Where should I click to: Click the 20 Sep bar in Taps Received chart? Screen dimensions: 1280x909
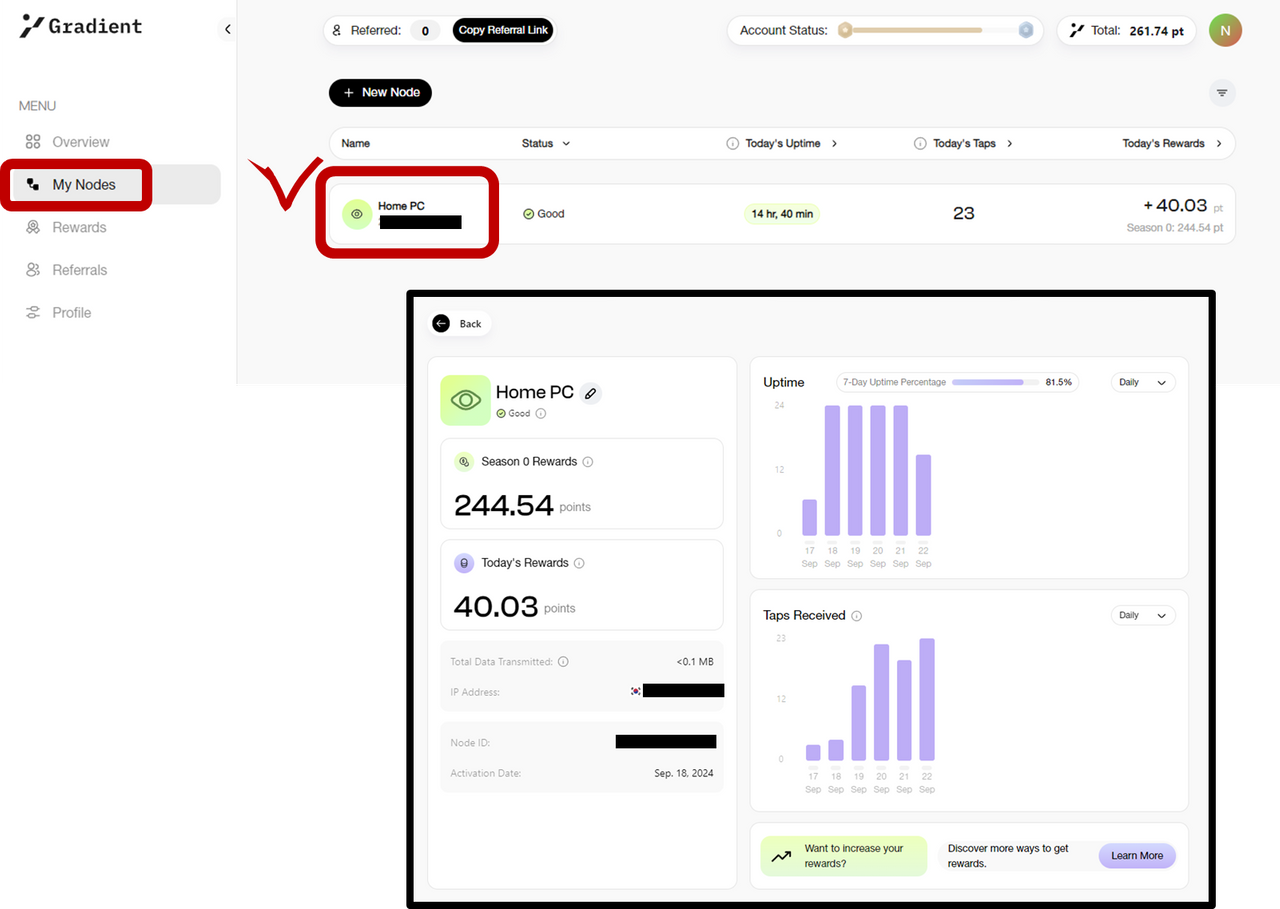882,702
